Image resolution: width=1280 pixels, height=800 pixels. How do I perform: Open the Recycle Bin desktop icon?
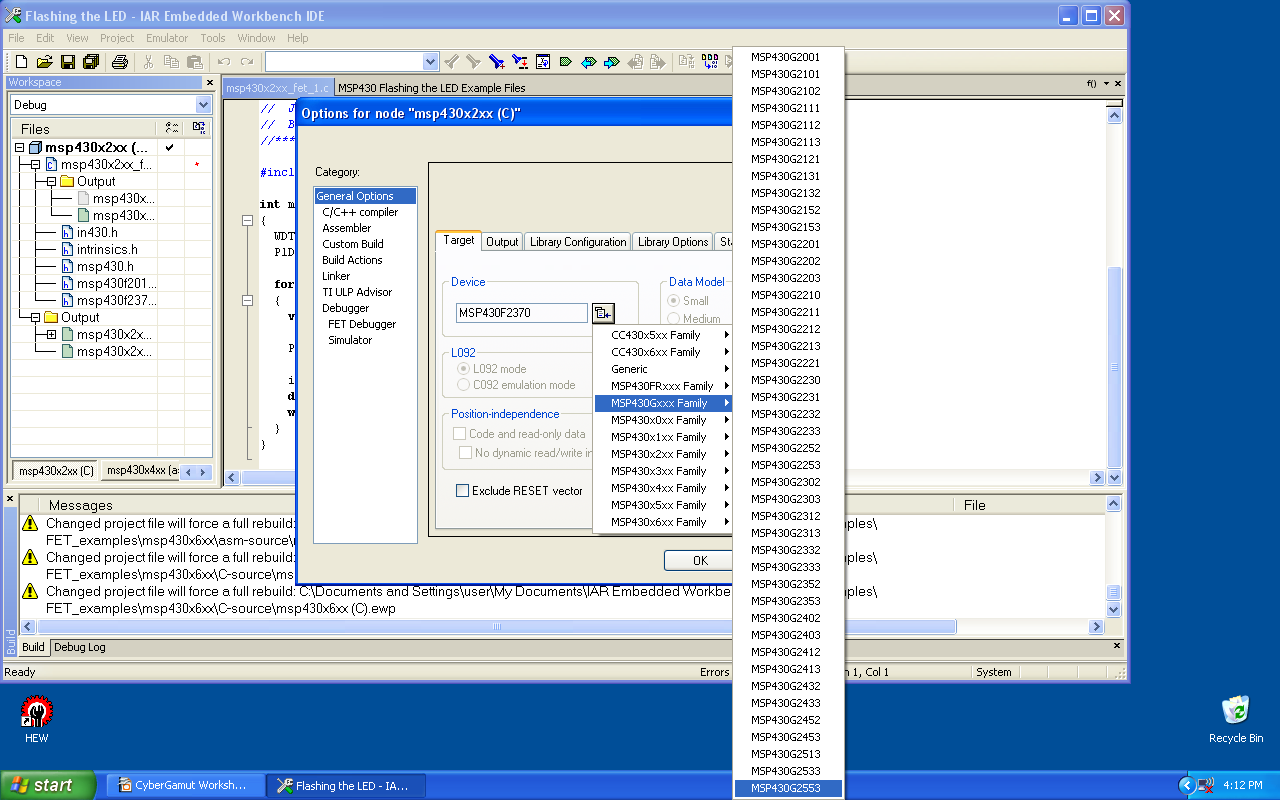(x=1236, y=719)
